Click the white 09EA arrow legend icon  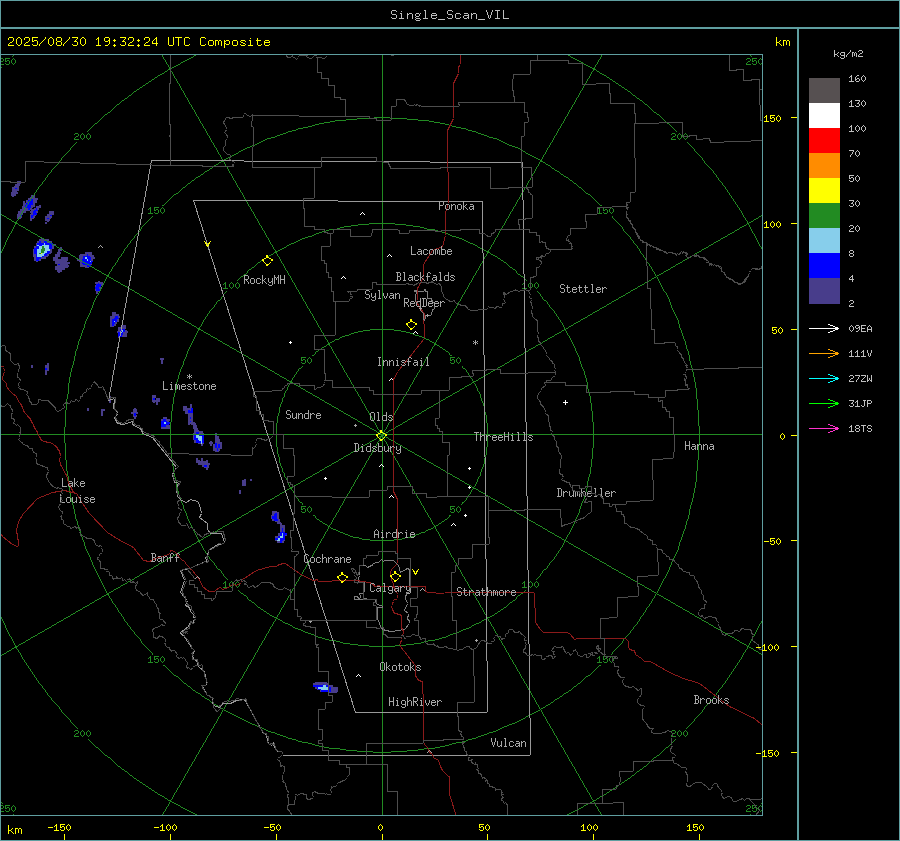824,328
